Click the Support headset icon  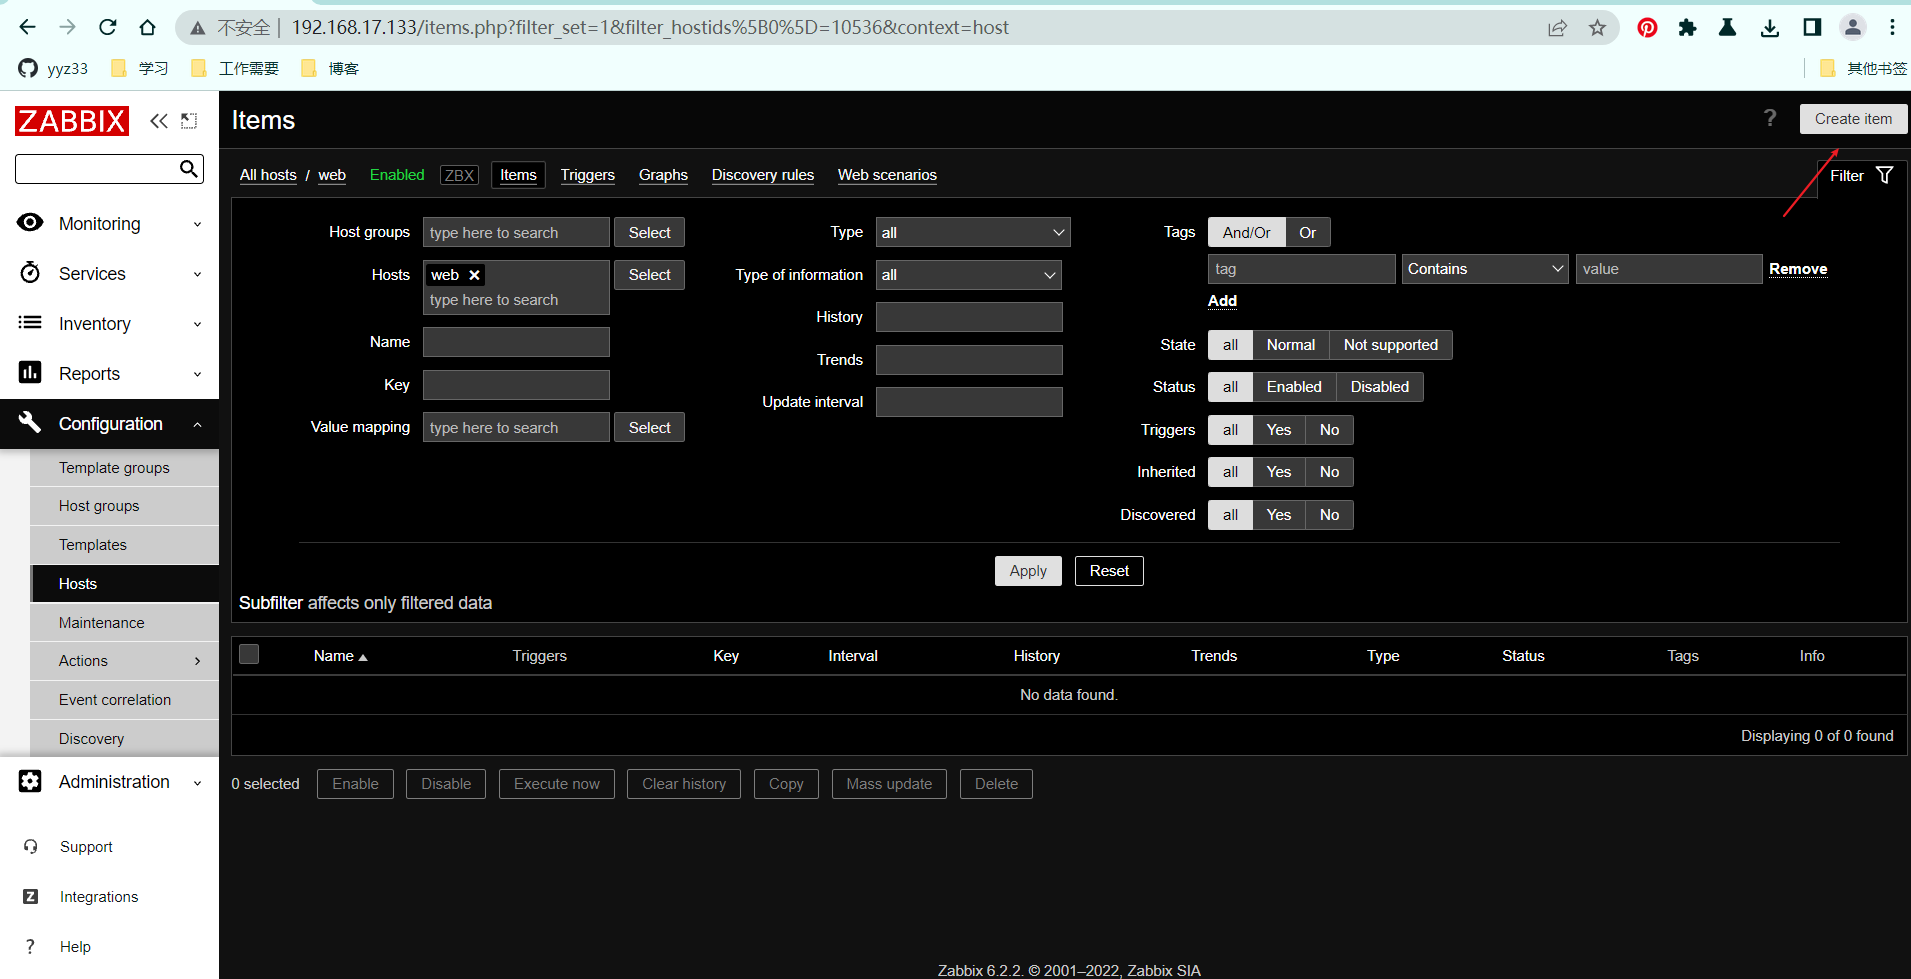[31, 846]
